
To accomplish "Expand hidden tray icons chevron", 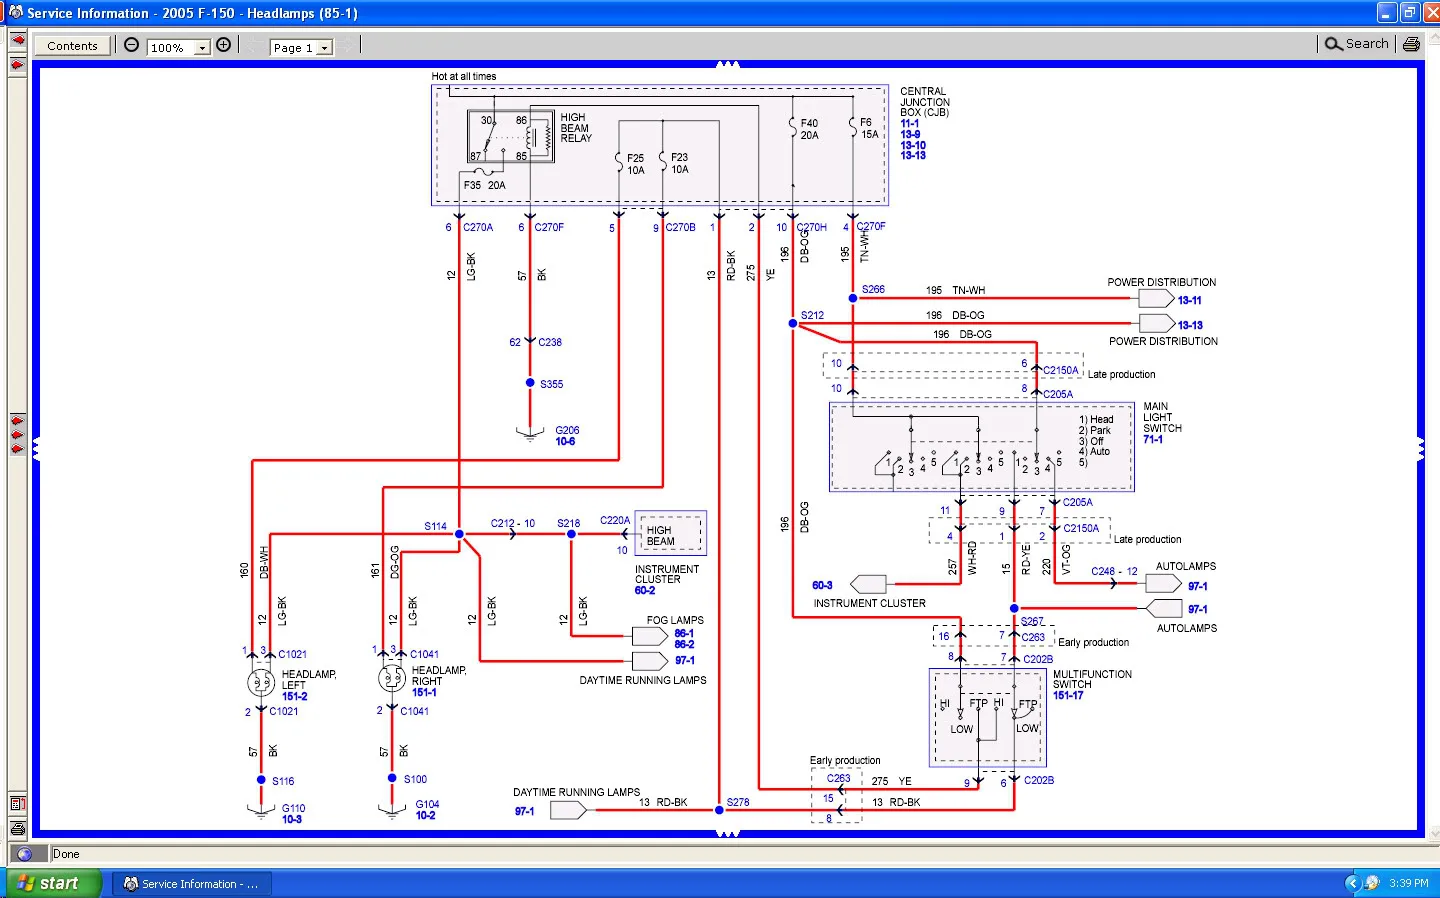I will pyautogui.click(x=1352, y=883).
